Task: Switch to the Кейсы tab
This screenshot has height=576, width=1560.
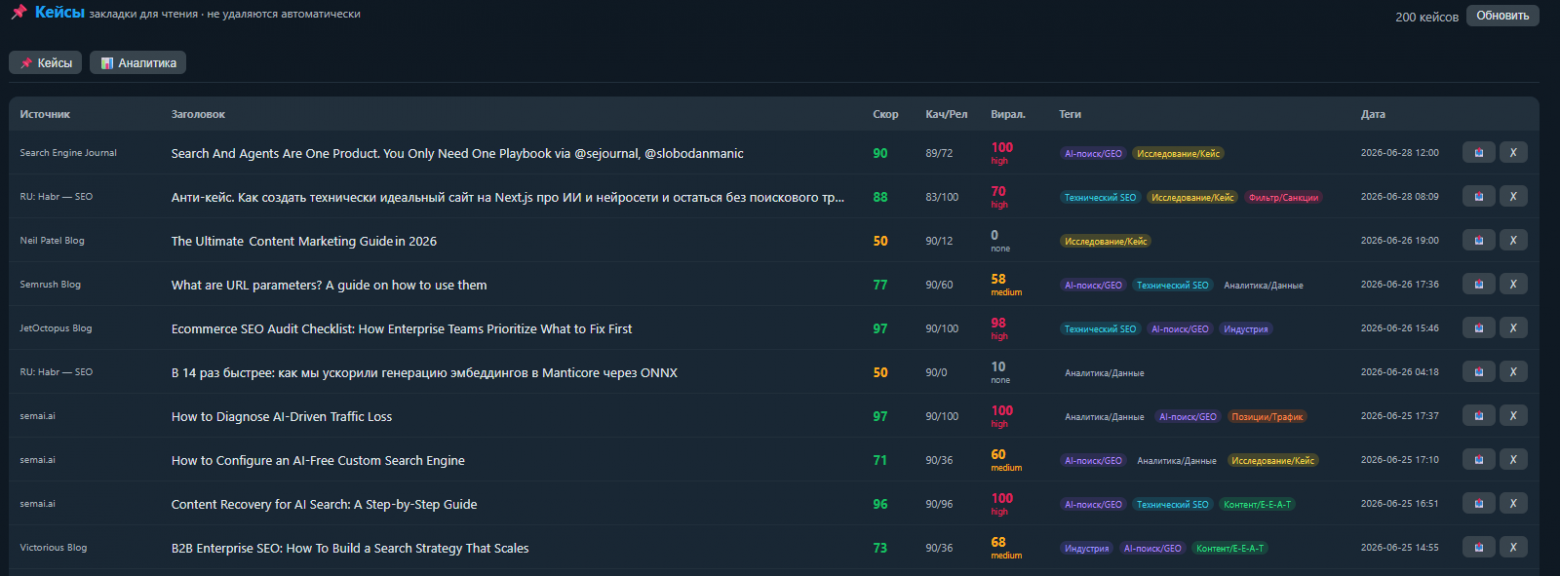Action: [x=45, y=63]
